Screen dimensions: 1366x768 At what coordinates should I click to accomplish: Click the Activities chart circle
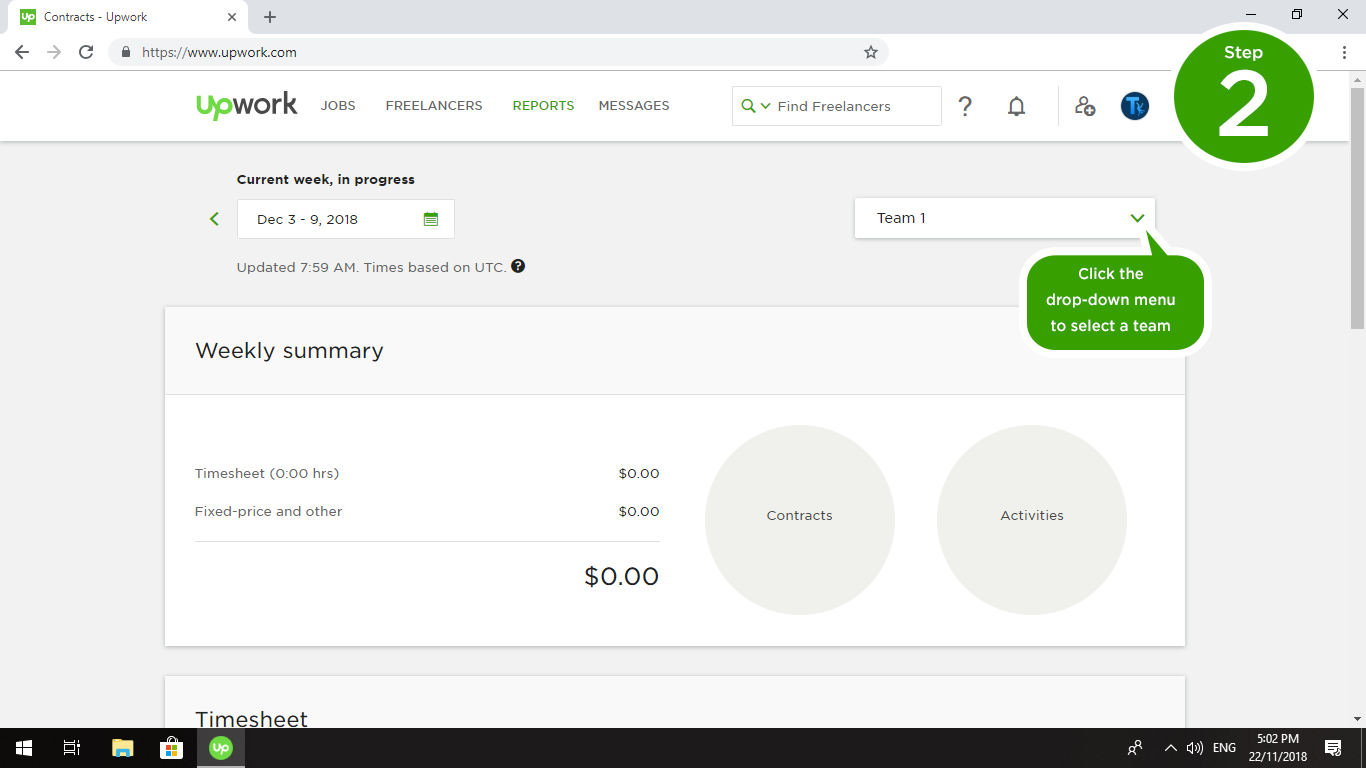[1031, 519]
